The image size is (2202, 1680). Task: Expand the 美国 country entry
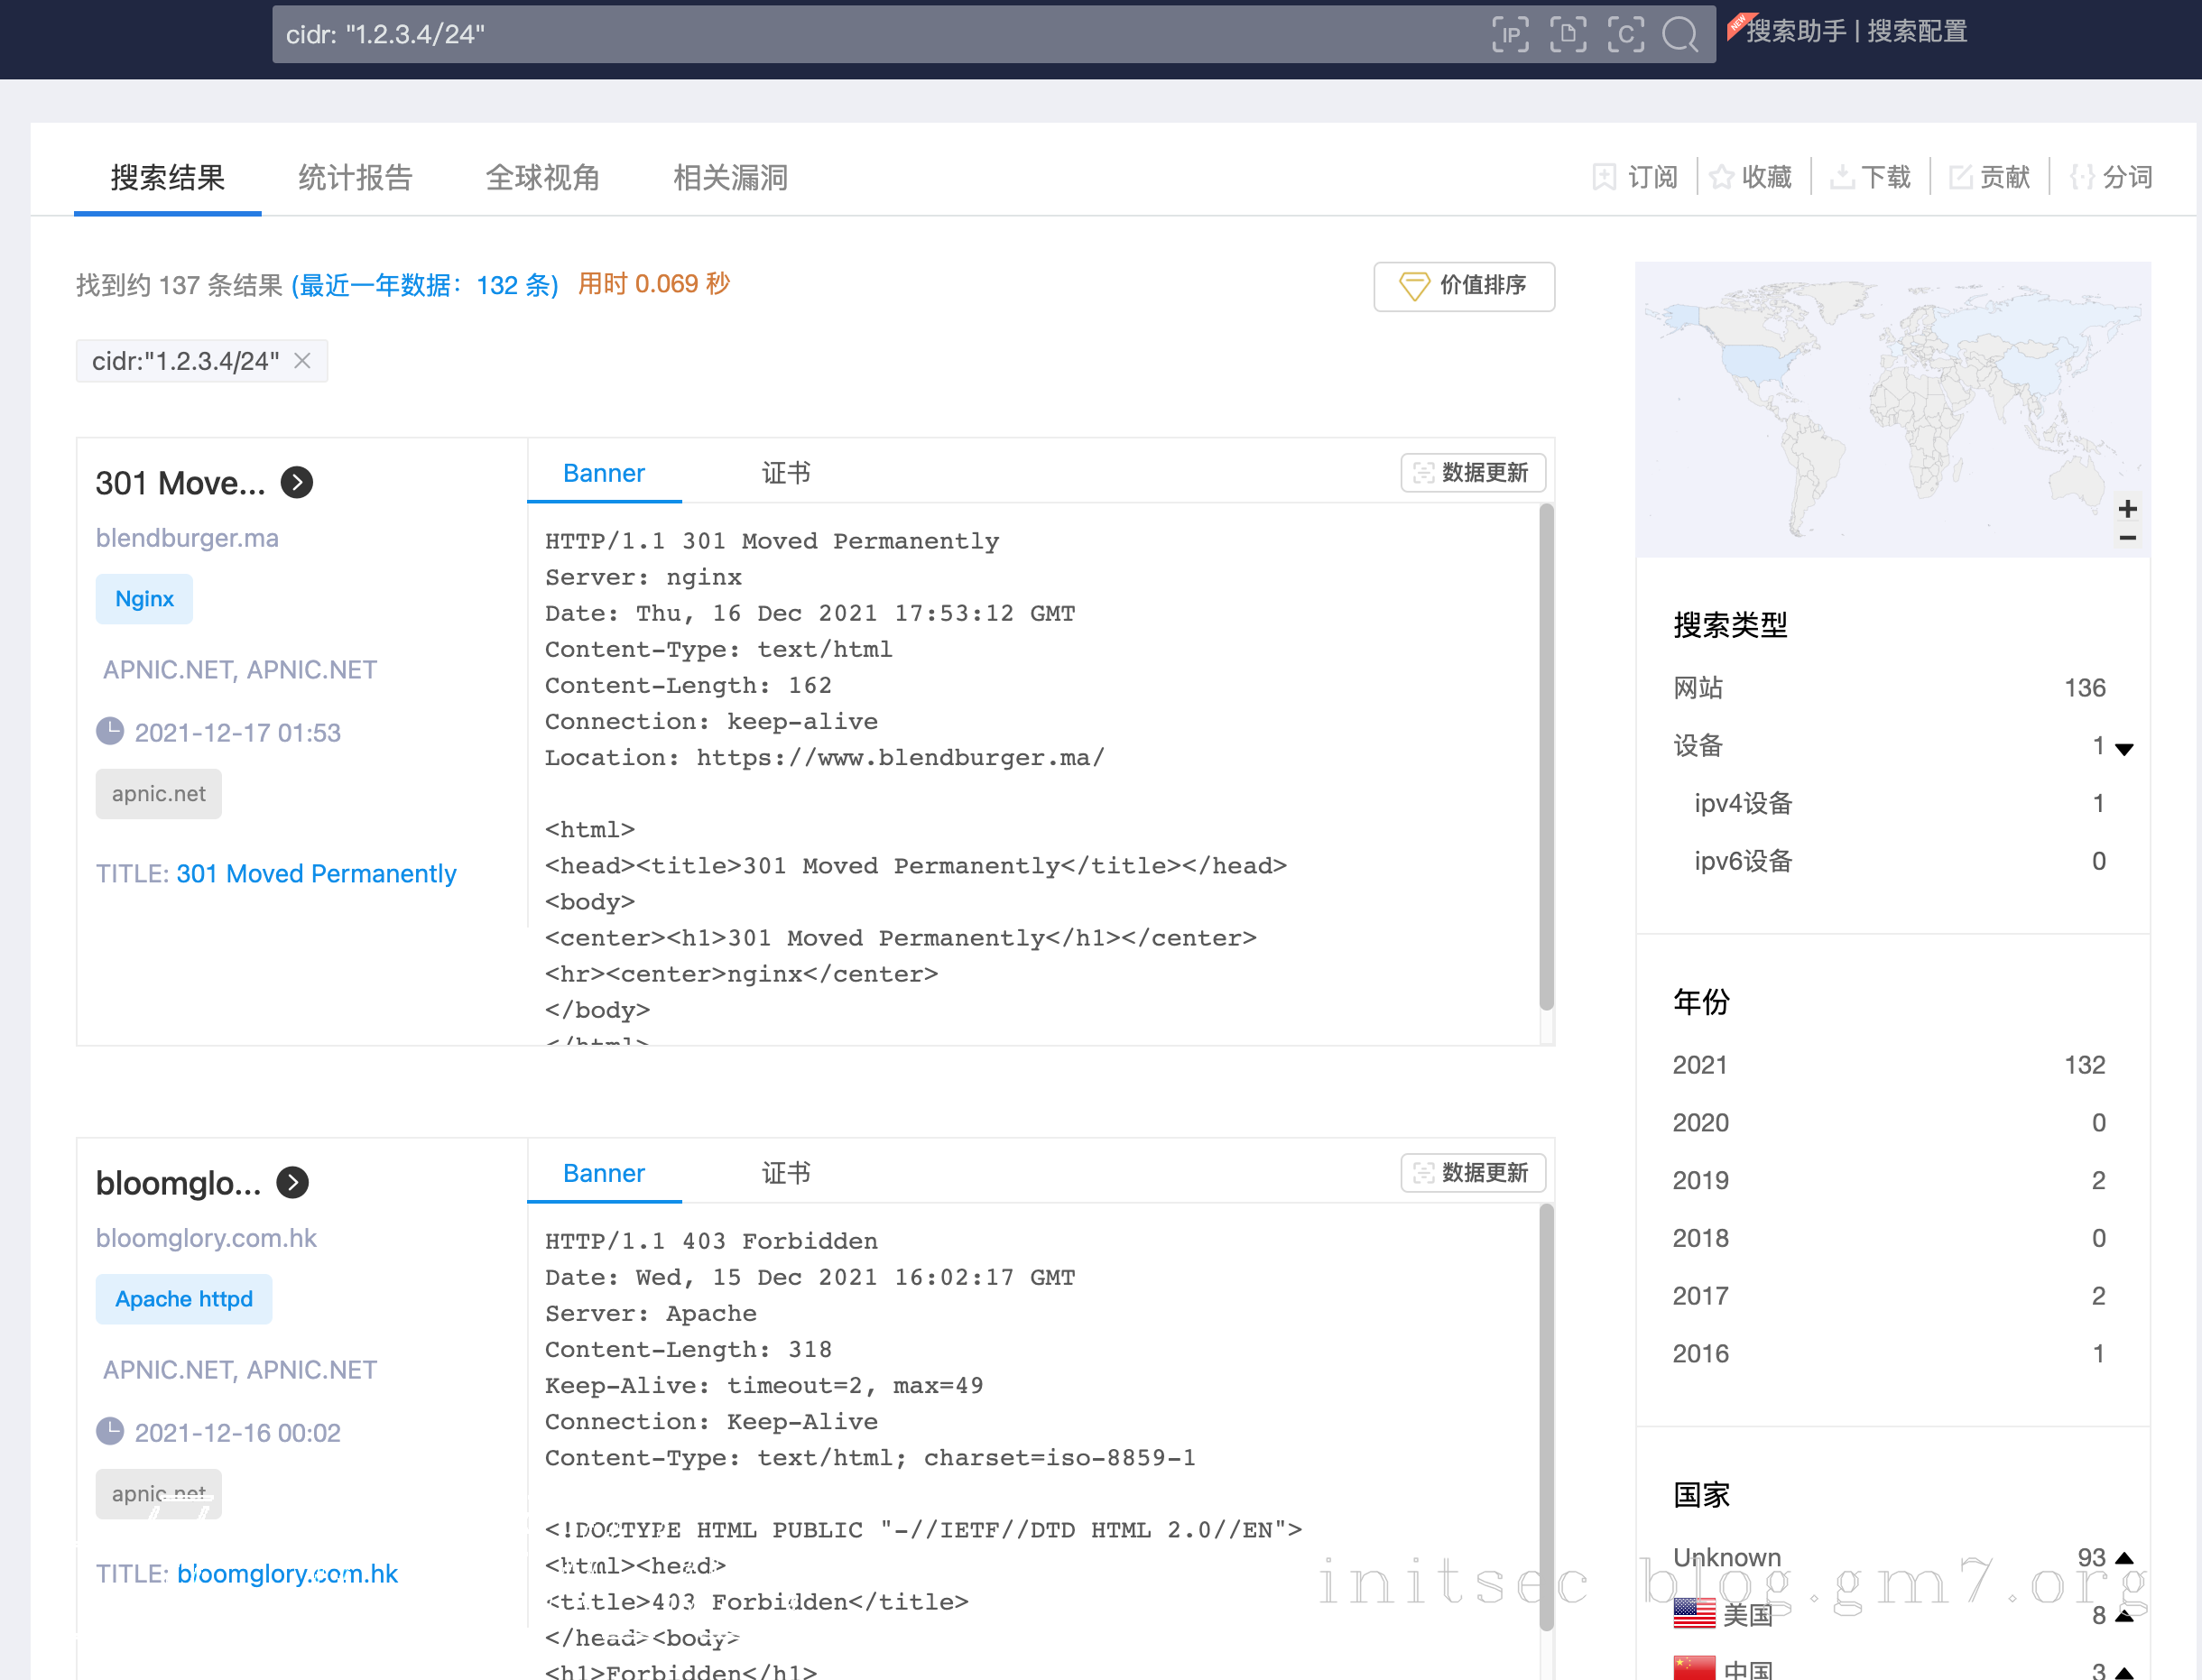(x=2125, y=1616)
